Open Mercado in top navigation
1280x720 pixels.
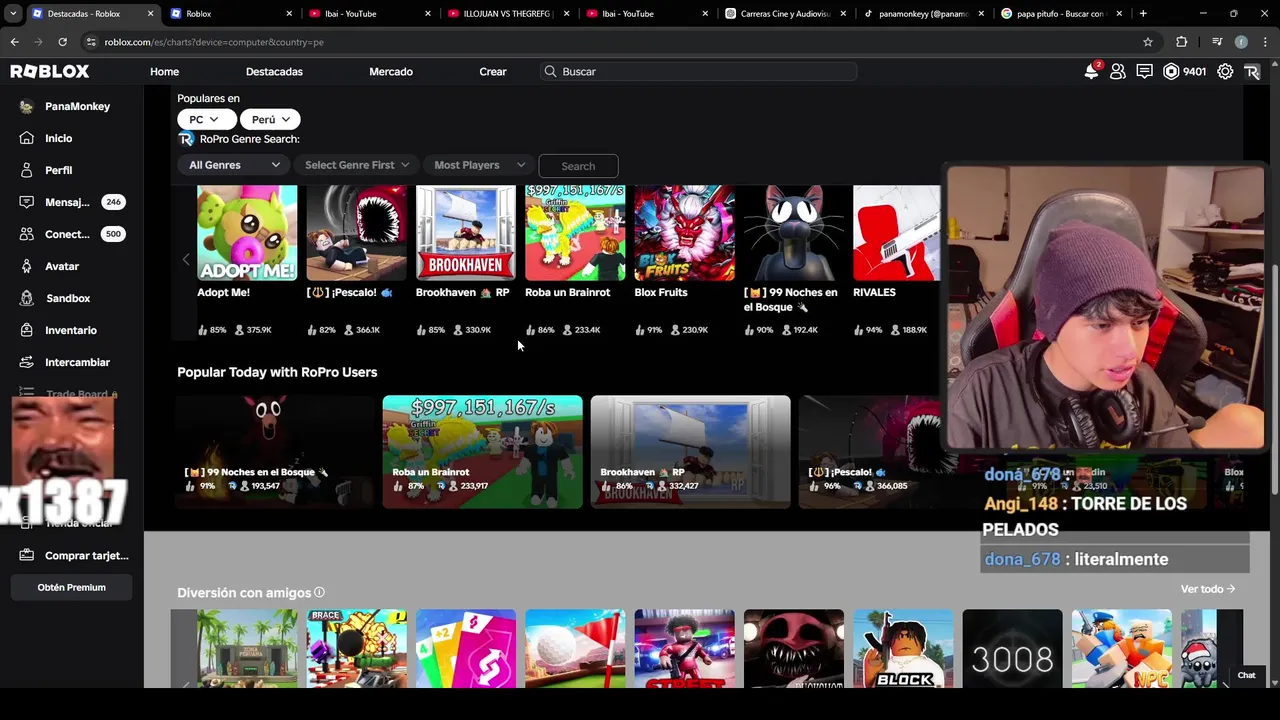(x=391, y=72)
